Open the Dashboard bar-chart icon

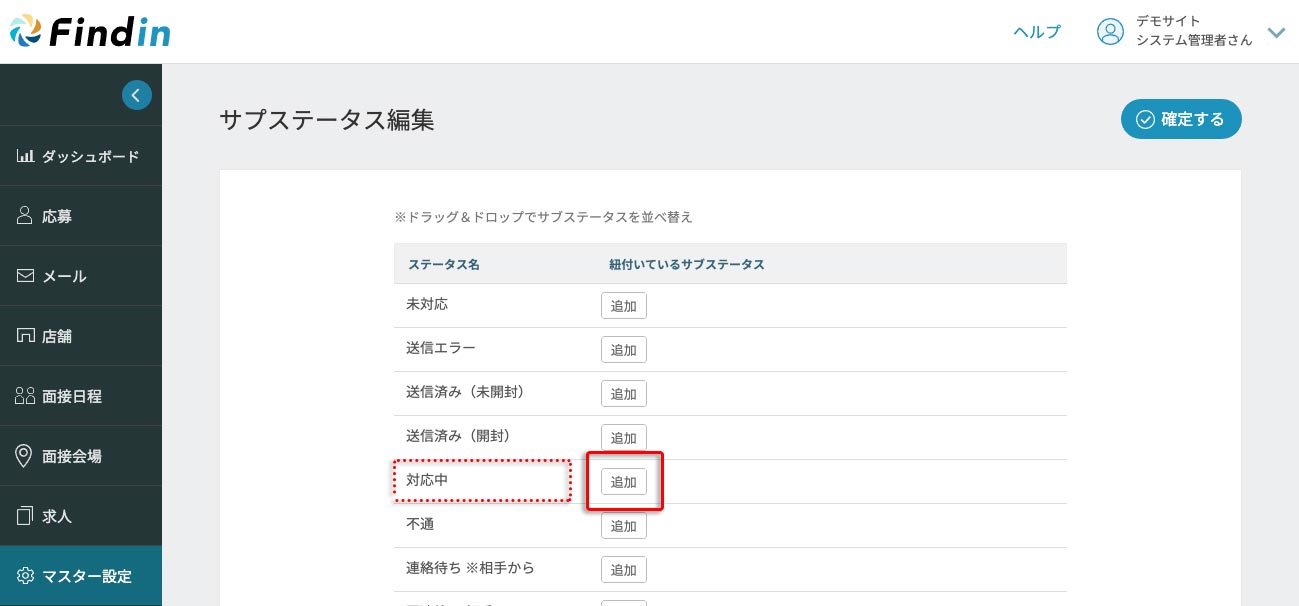coord(26,156)
